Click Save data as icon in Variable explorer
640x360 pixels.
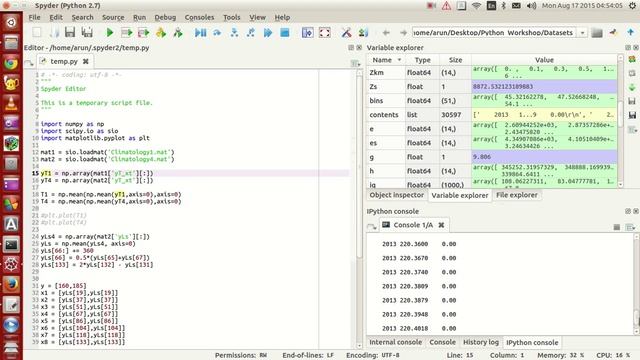[x=632, y=116]
